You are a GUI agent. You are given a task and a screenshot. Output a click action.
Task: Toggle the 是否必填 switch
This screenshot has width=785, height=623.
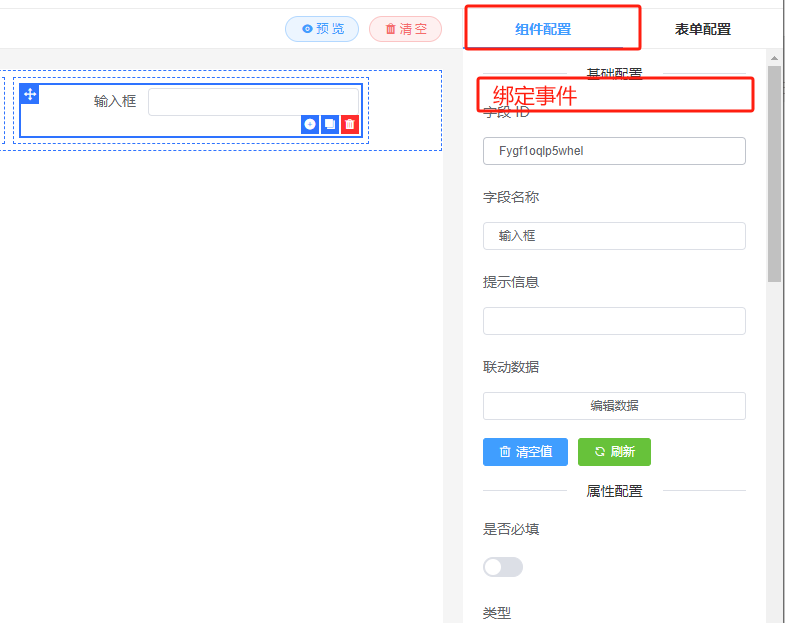point(503,567)
